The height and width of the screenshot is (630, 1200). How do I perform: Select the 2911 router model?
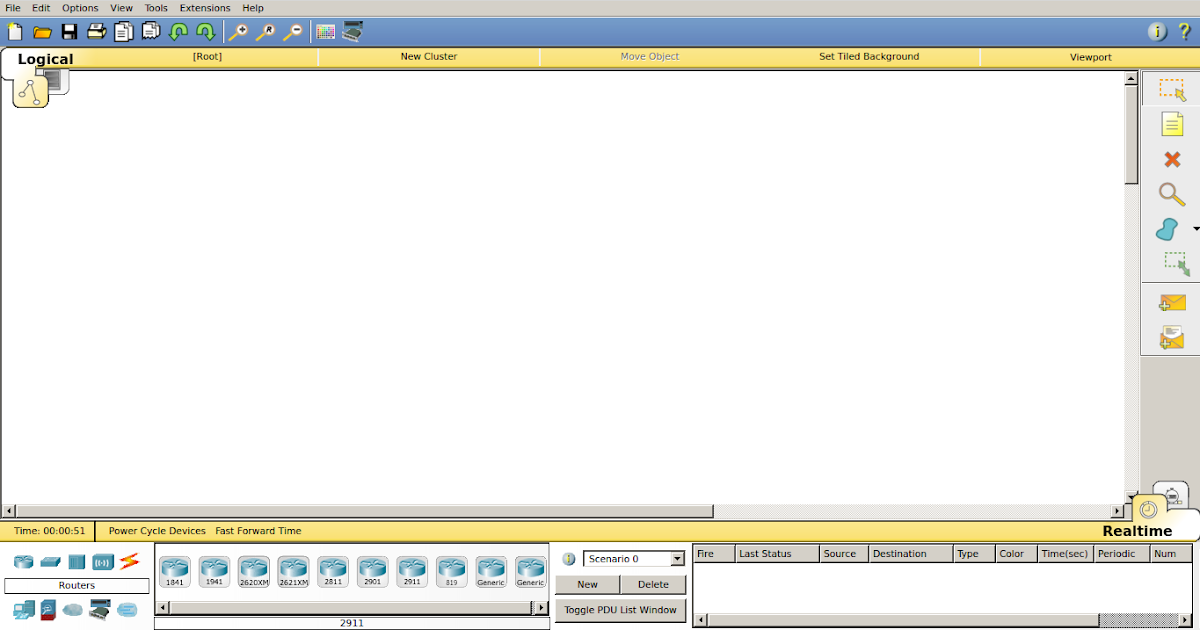[x=412, y=570]
